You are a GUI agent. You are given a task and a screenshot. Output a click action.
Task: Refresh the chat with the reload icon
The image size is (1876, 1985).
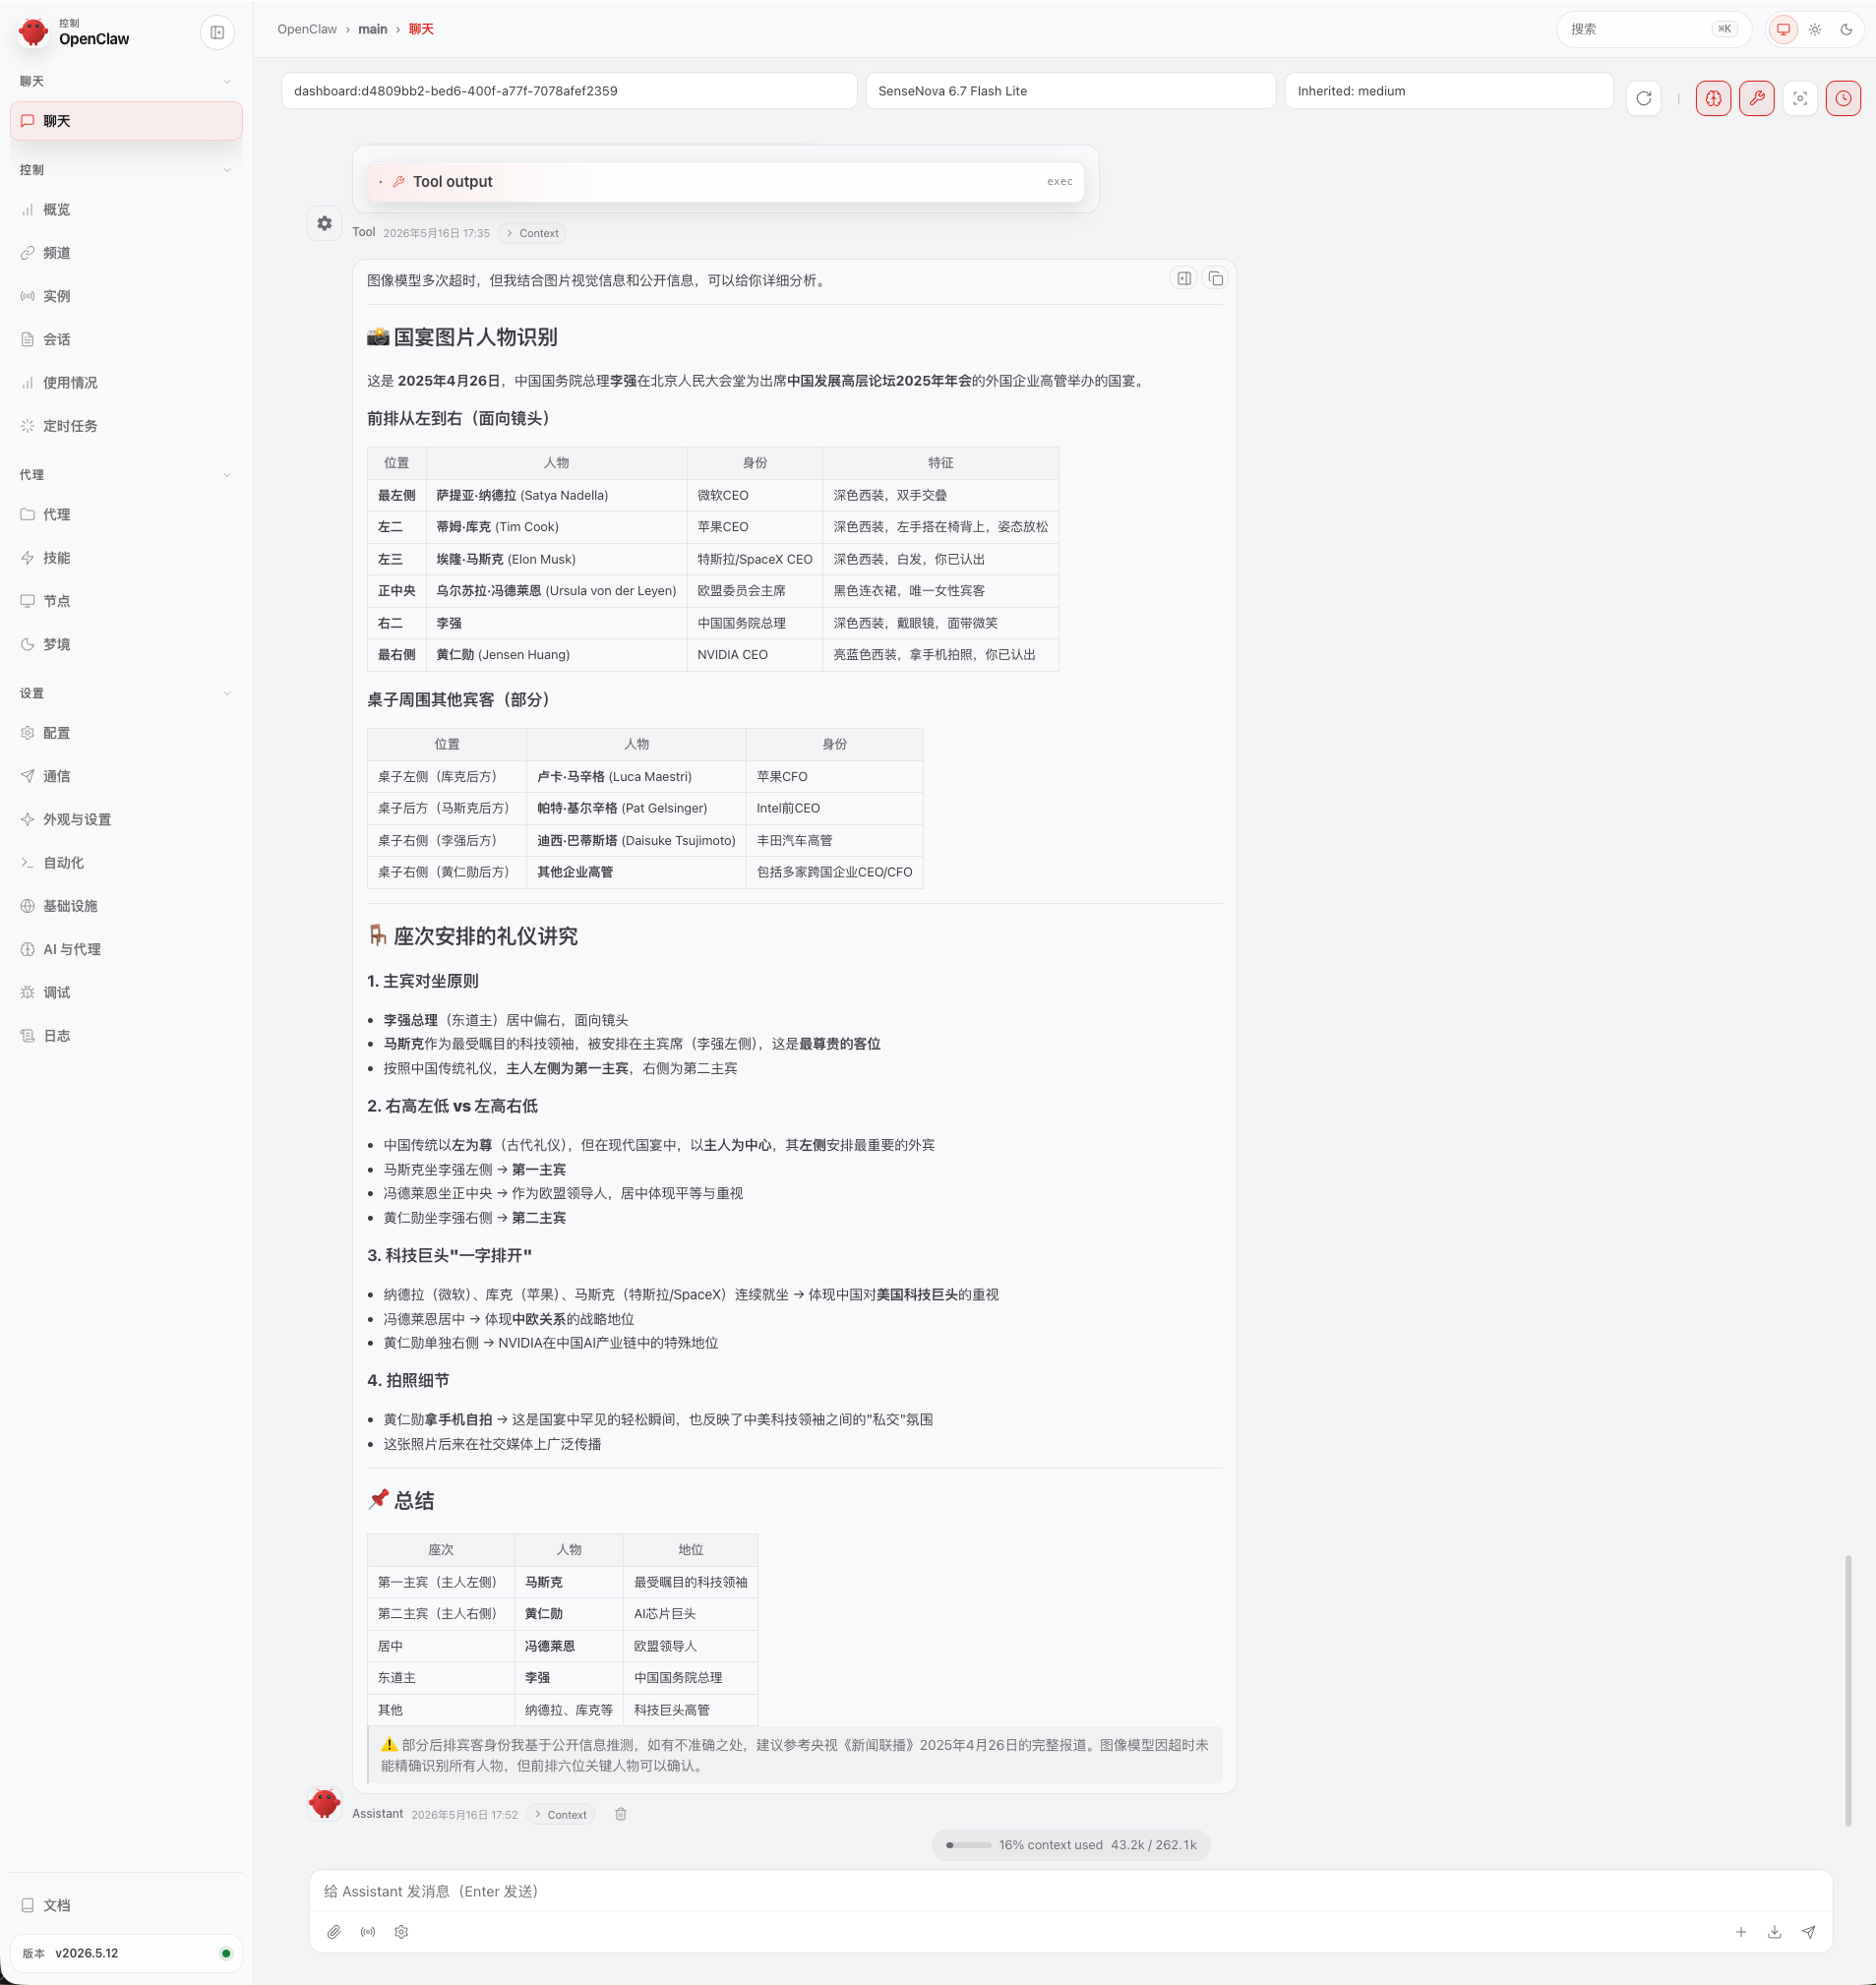(x=1644, y=98)
